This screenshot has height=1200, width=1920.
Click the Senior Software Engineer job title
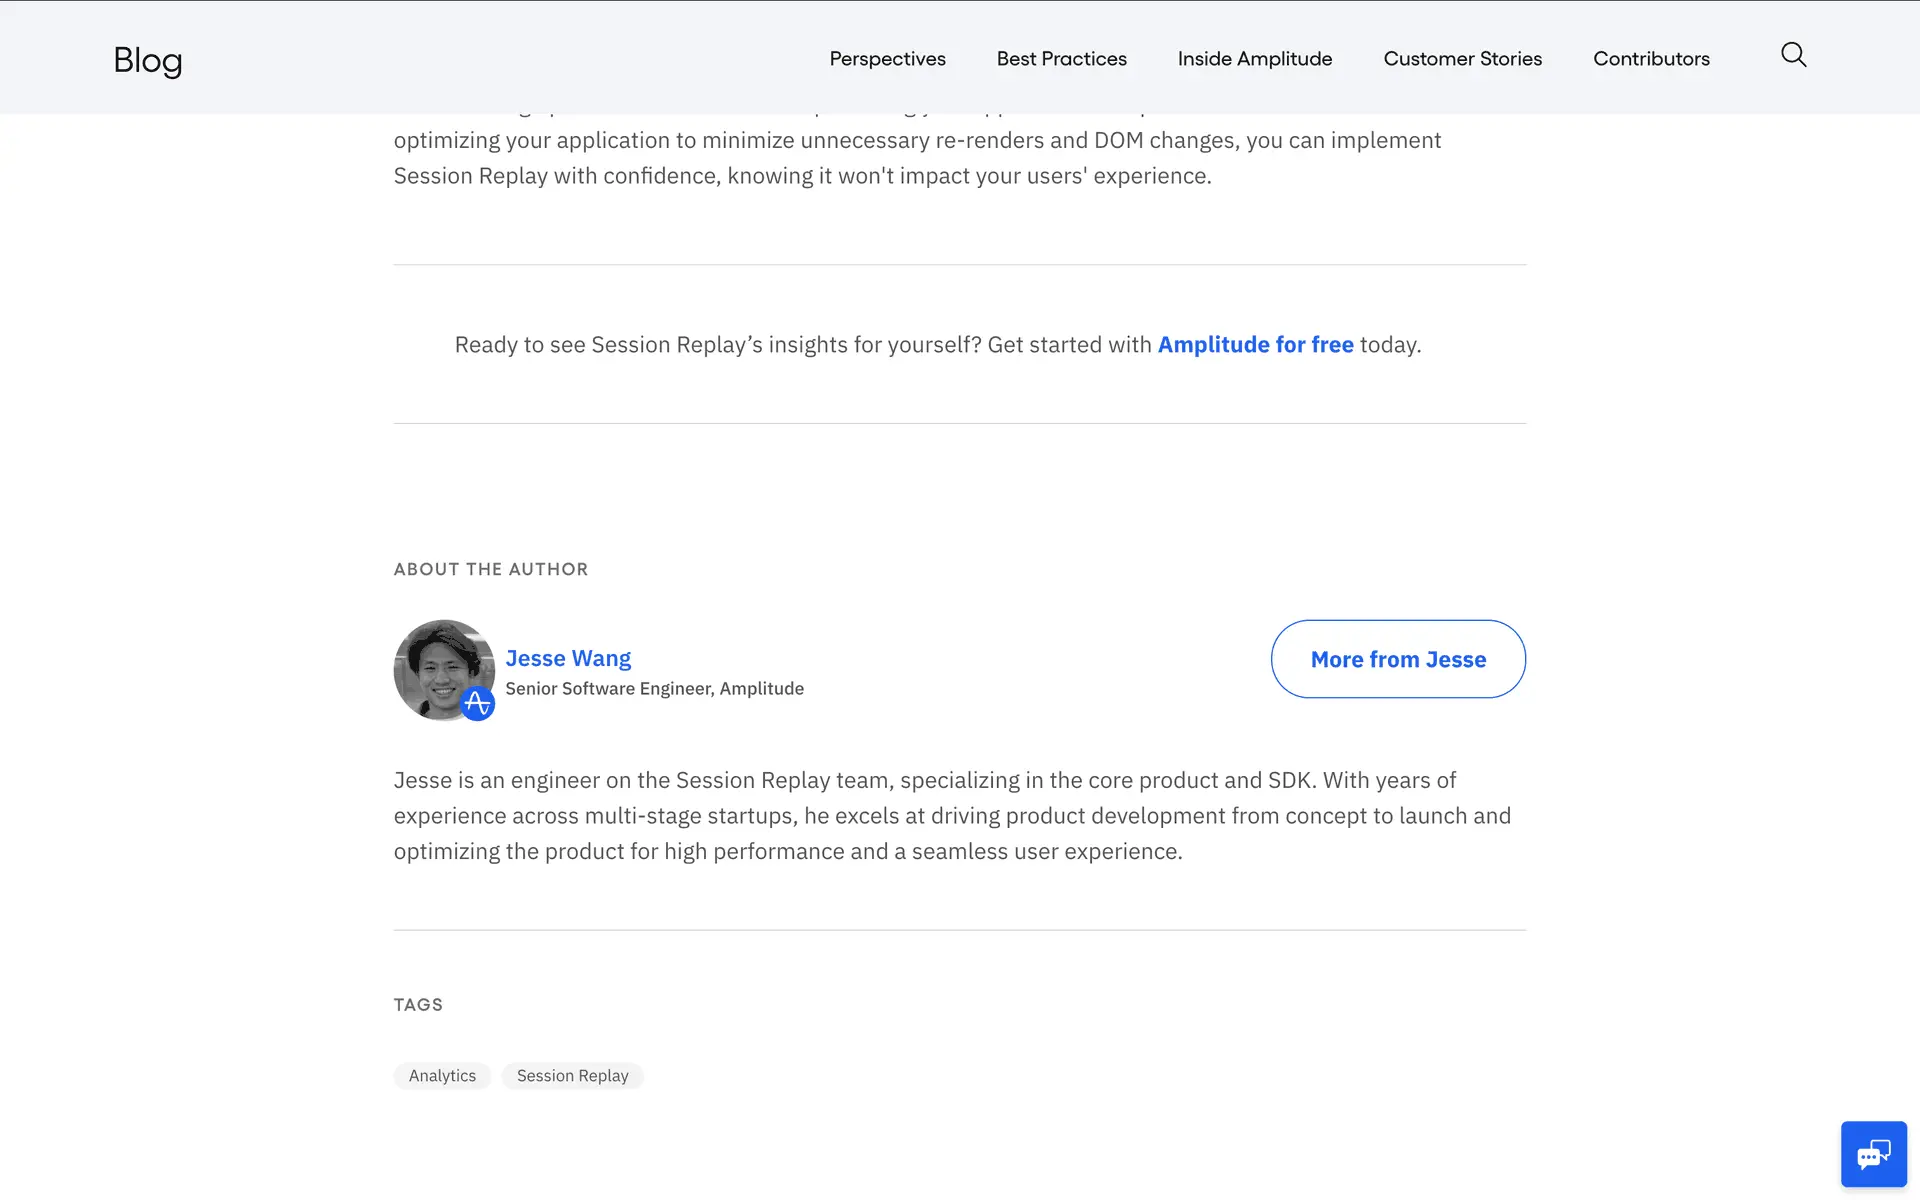[x=654, y=689]
